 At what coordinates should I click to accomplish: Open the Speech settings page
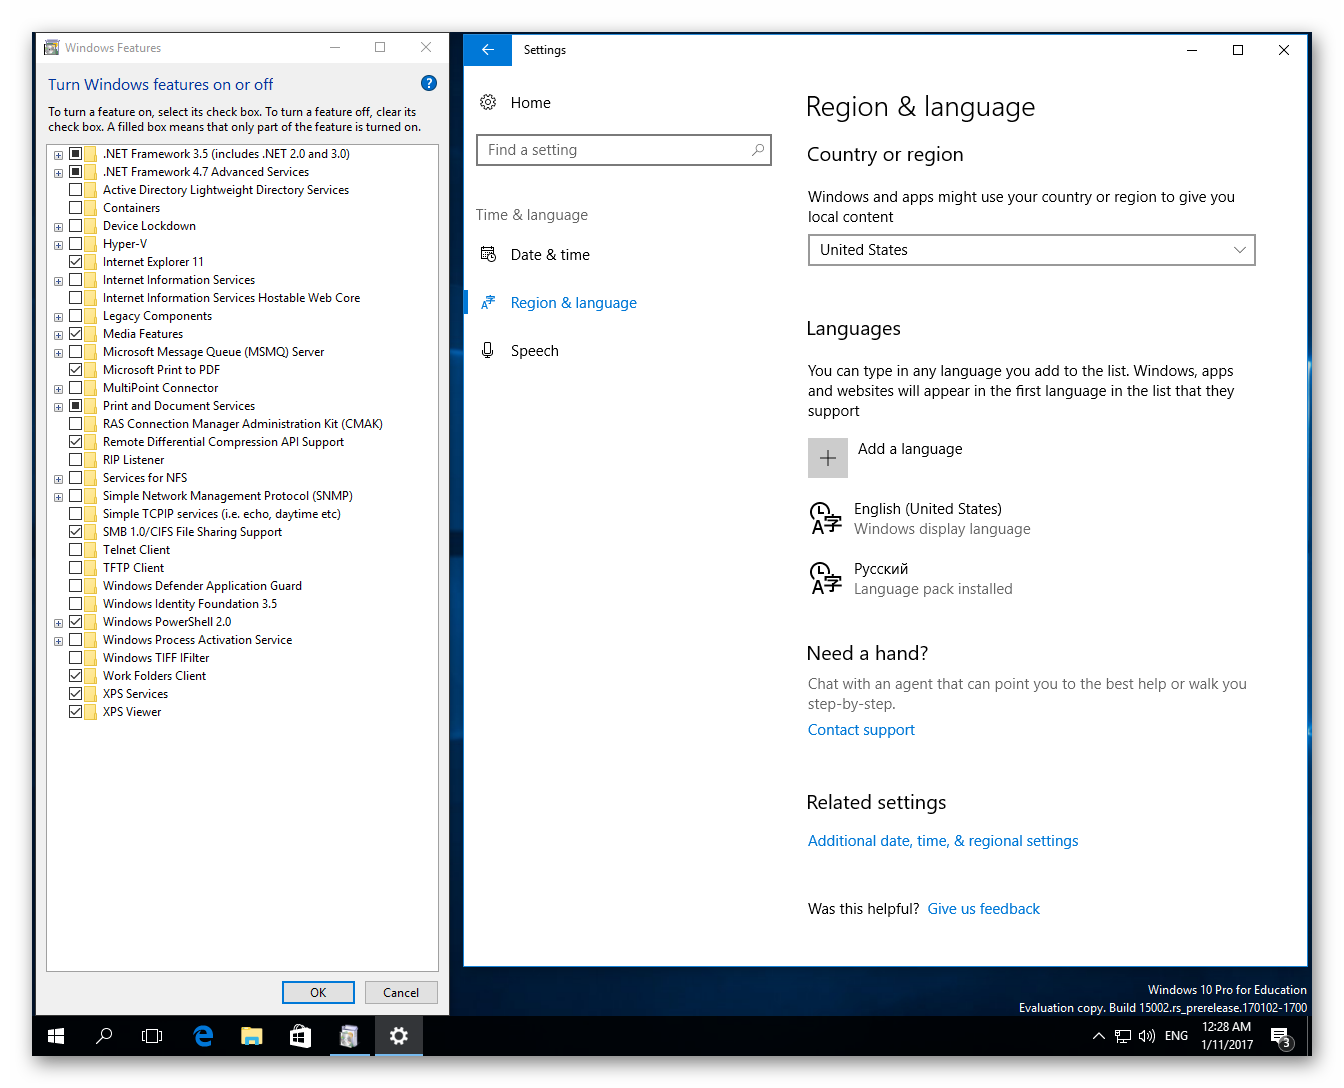(x=534, y=351)
